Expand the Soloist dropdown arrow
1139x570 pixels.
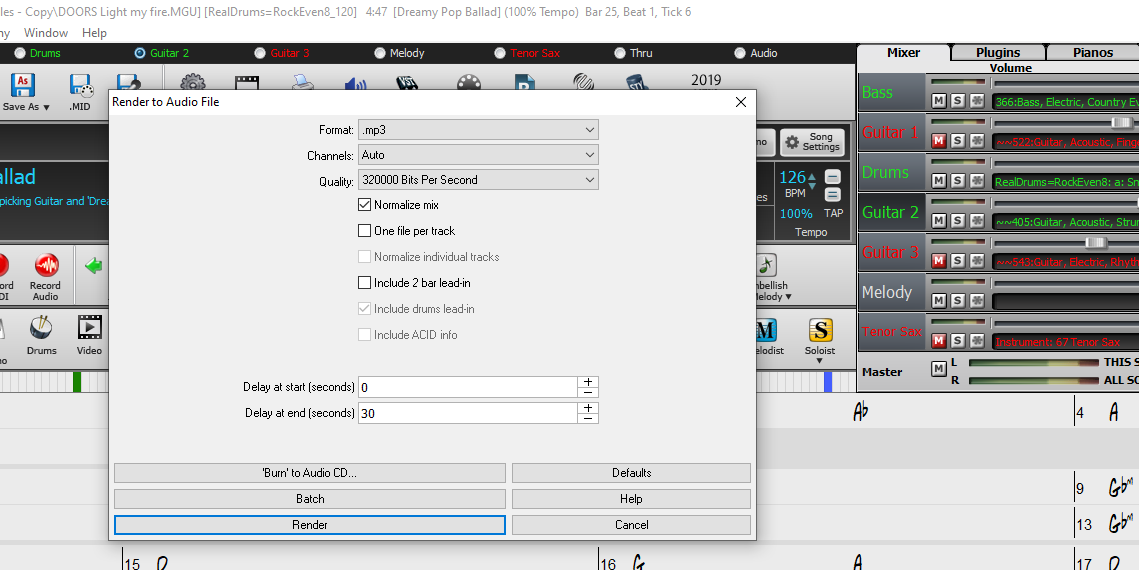click(819, 361)
